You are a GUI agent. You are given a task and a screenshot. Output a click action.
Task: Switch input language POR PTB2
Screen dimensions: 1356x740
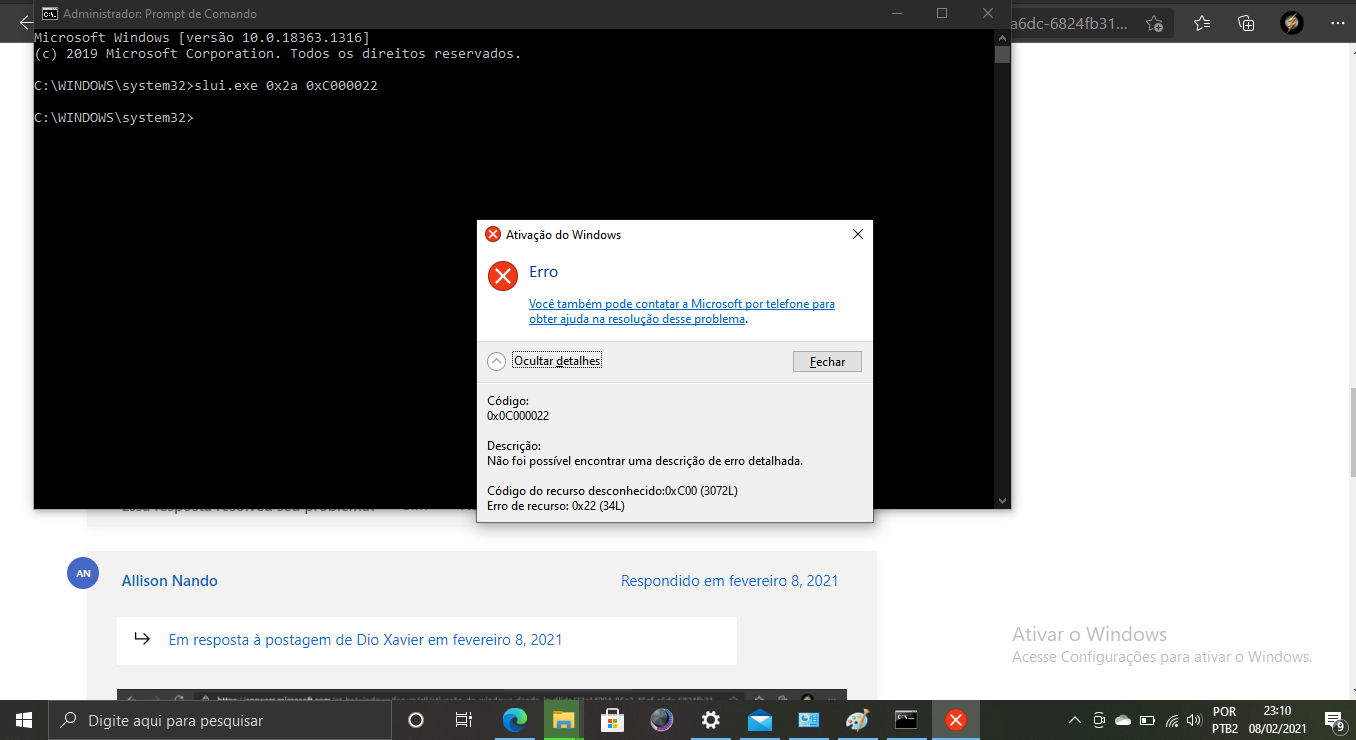[1224, 720]
